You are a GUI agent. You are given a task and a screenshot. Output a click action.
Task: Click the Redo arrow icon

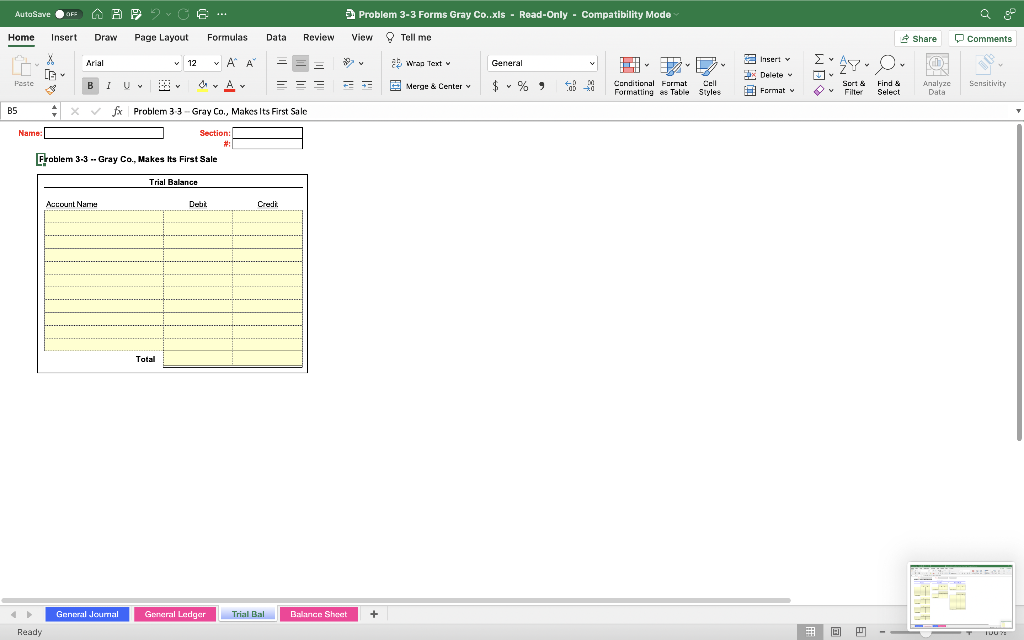(x=184, y=14)
